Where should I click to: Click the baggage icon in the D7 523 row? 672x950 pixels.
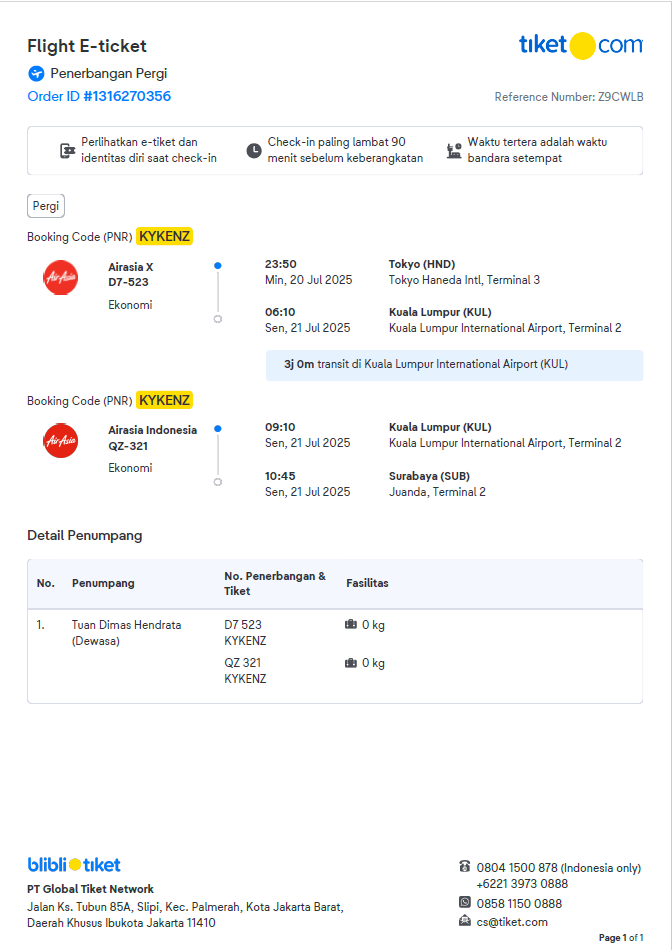(350, 625)
